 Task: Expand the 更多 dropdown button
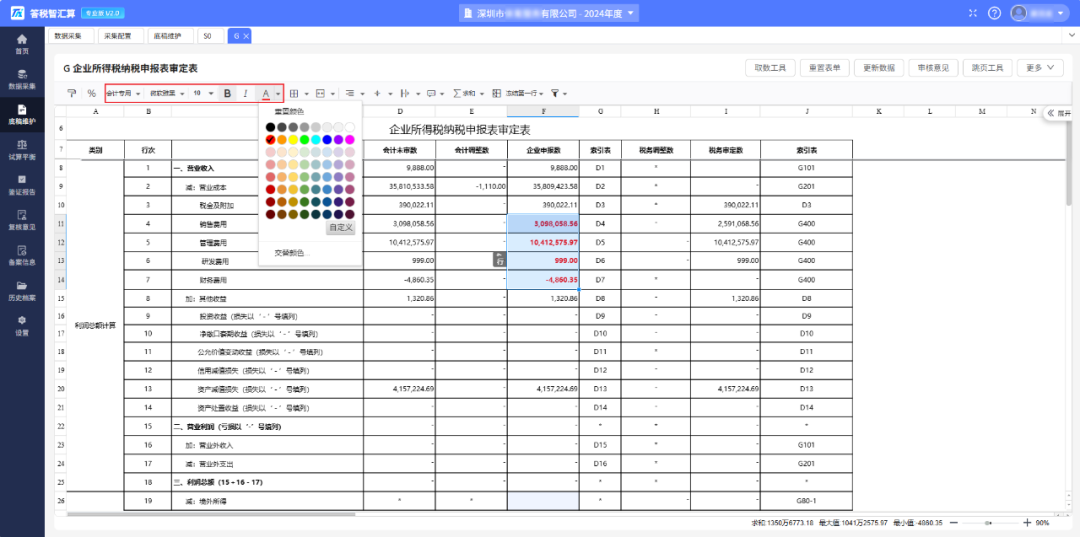coord(1040,67)
